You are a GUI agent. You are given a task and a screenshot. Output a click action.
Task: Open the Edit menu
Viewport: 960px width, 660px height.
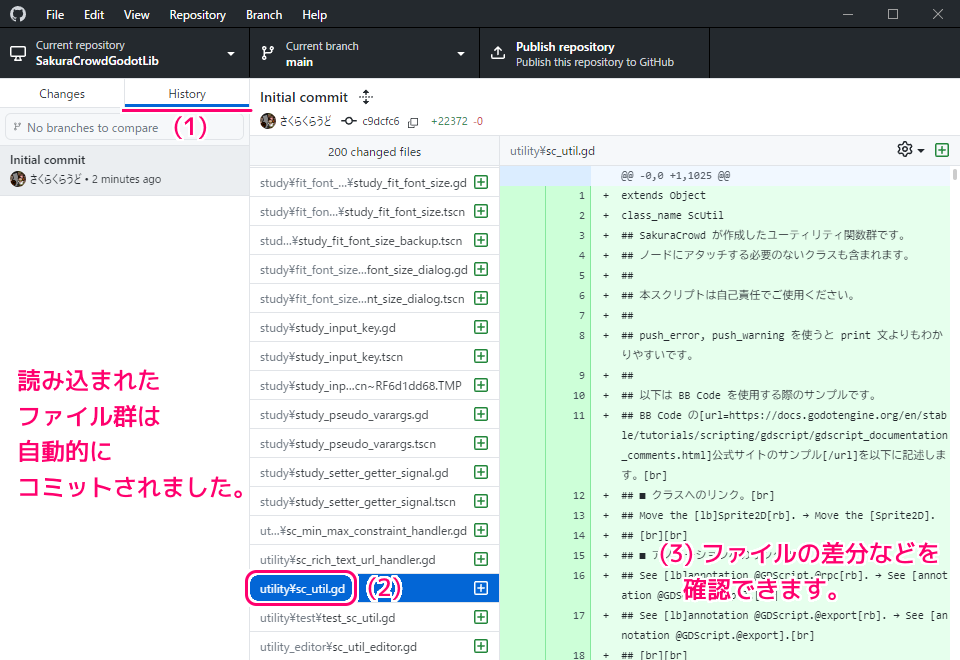click(x=94, y=15)
